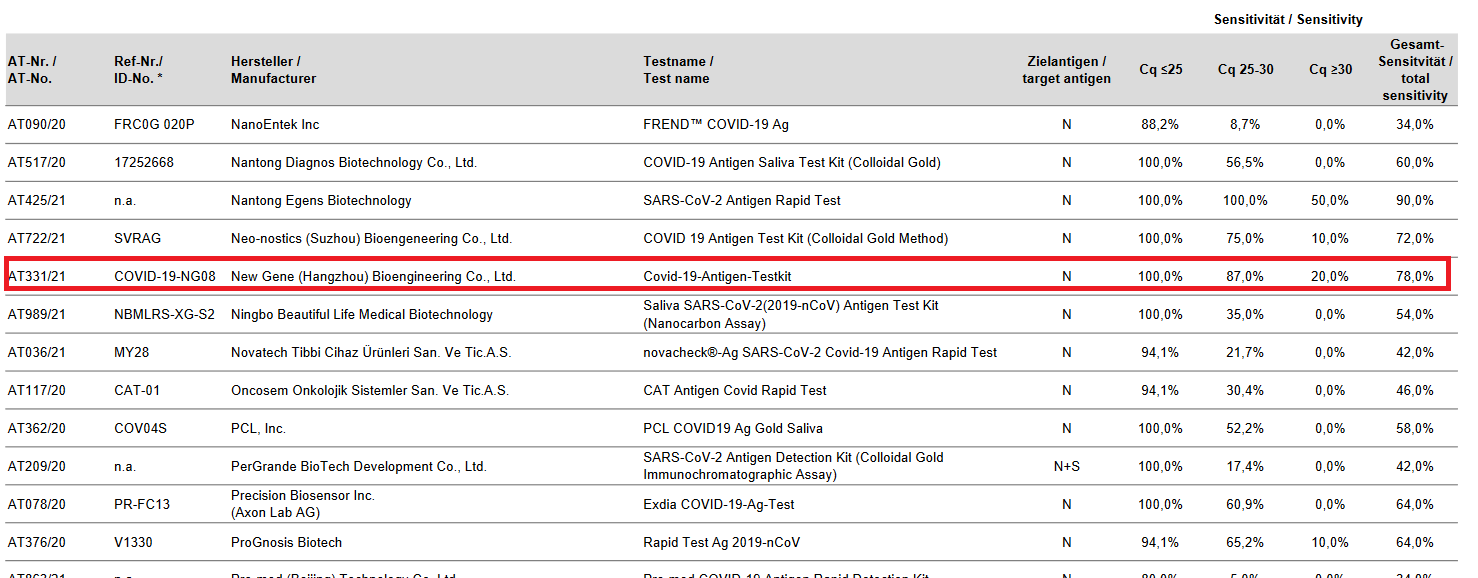Select the 50,0% value in Nantong Egens row
Image resolution: width=1478 pixels, height=578 pixels.
[x=1330, y=201]
